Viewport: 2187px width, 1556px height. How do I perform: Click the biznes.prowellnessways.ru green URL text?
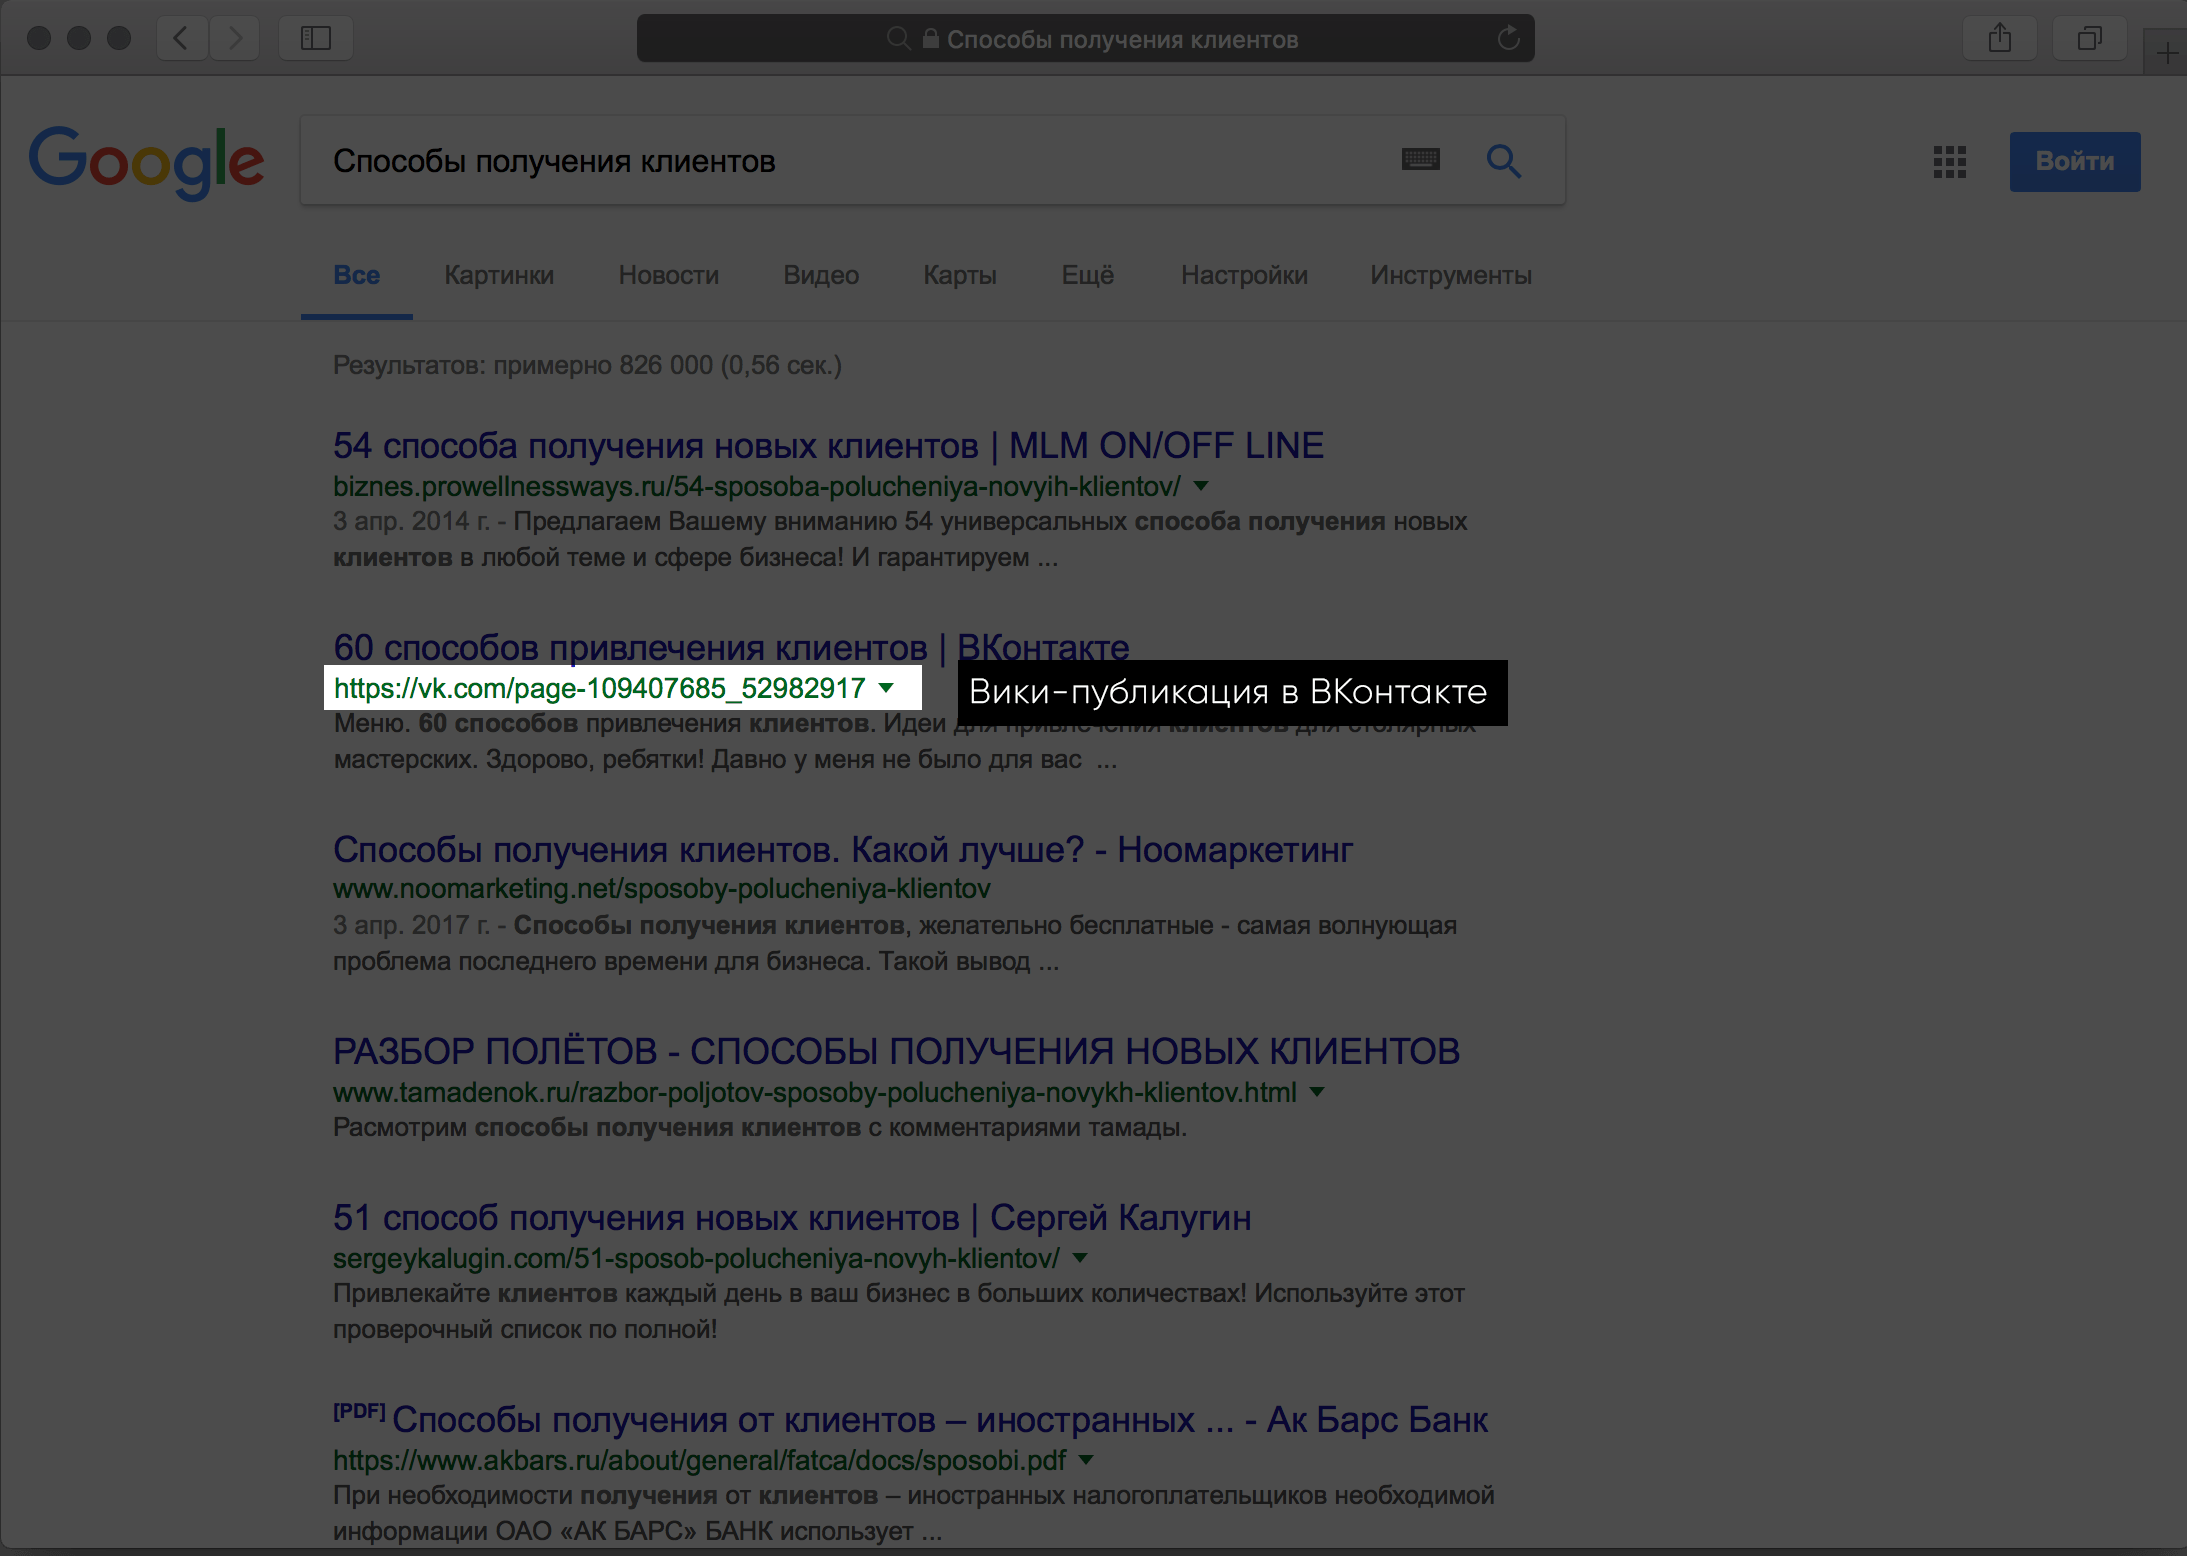757,487
